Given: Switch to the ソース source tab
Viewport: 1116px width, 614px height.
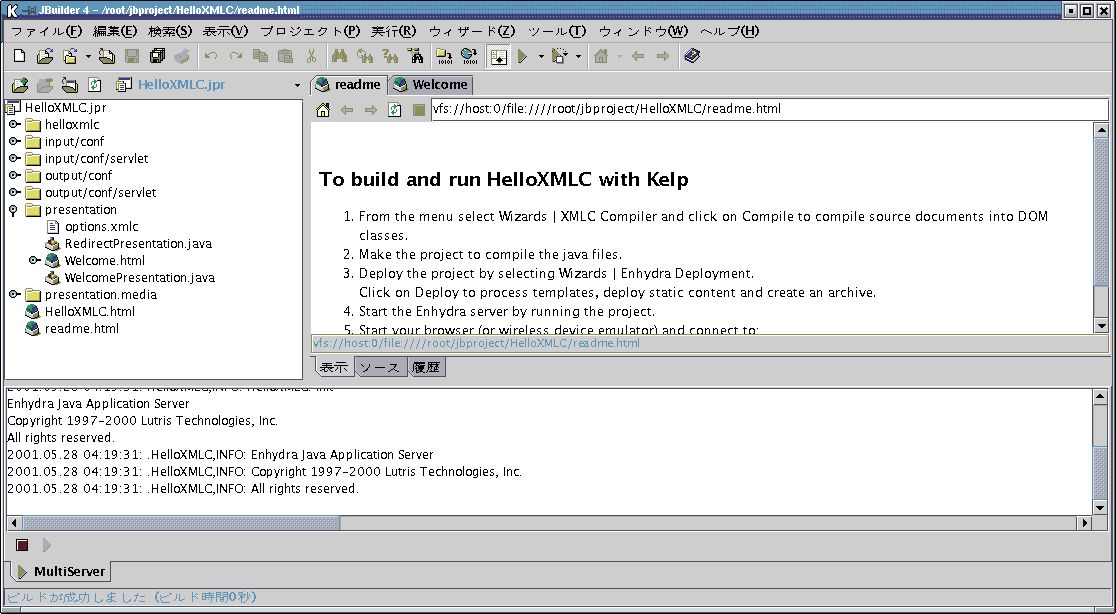Looking at the screenshot, I should coord(380,368).
